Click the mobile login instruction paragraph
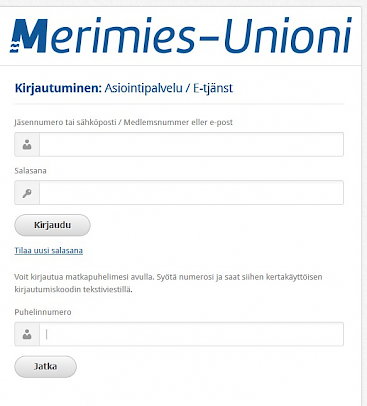The width and height of the screenshot is (367, 406). [x=168, y=283]
